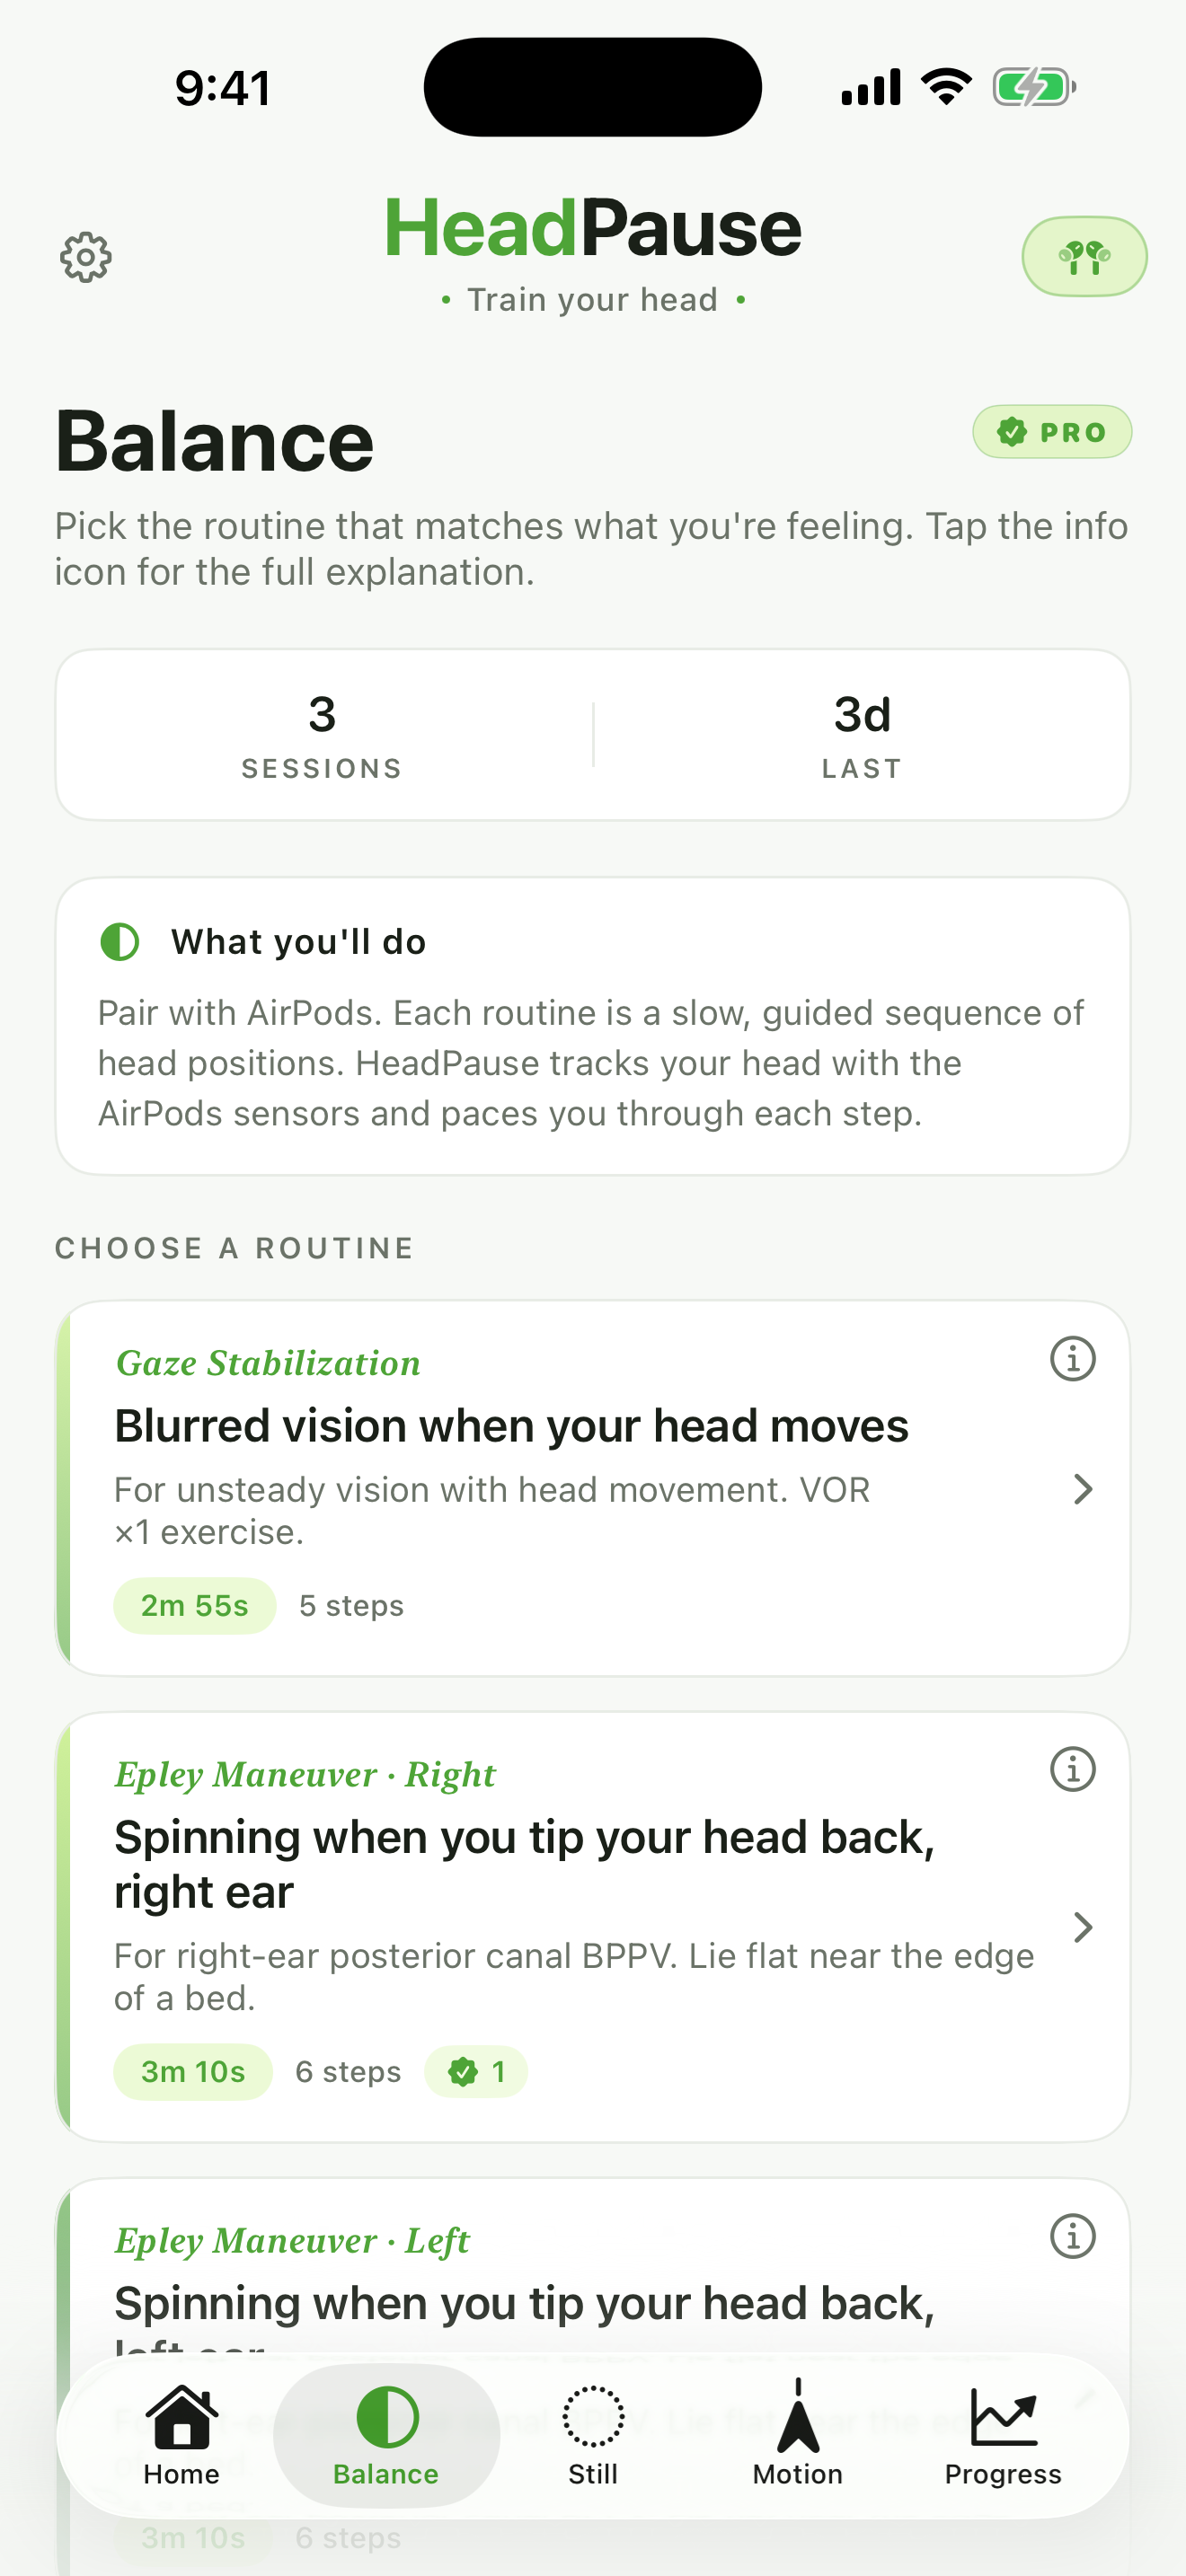Switch to the Still tab
Viewport: 1186px width, 2576px height.
593,2434
